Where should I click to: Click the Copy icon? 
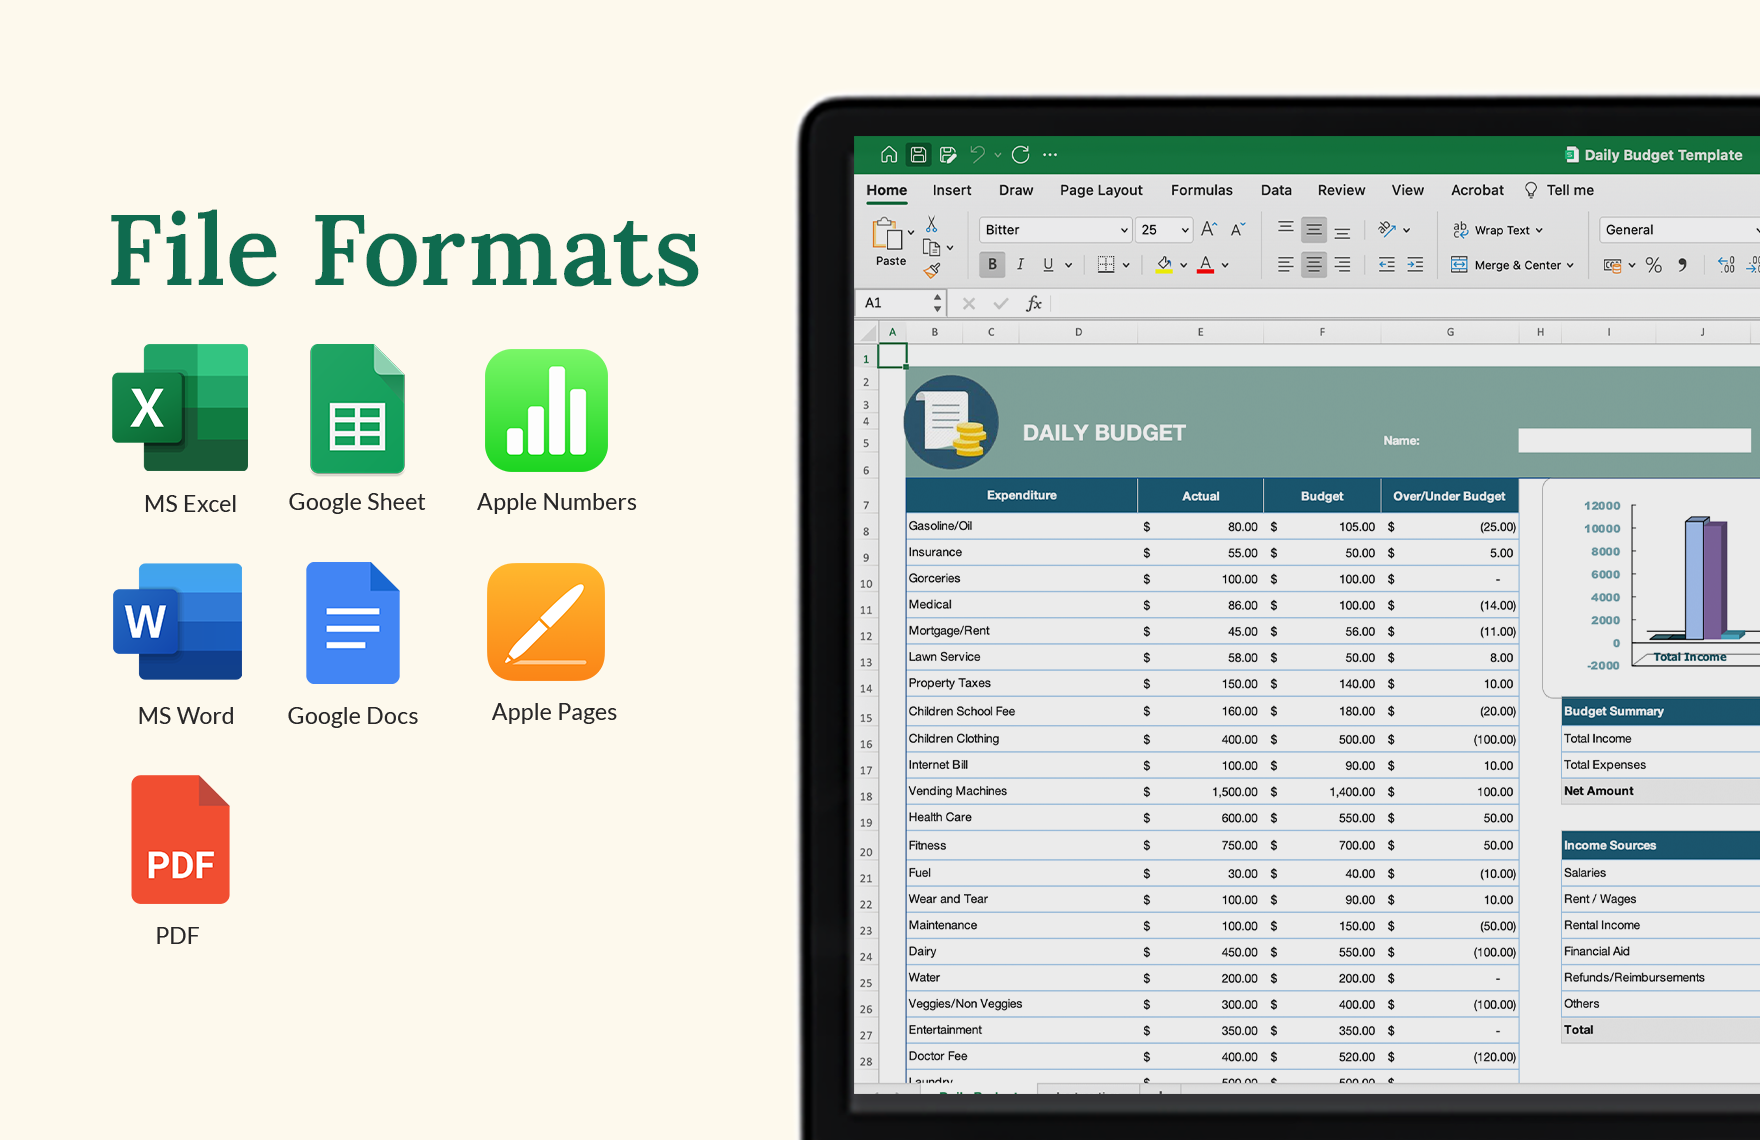pos(931,247)
